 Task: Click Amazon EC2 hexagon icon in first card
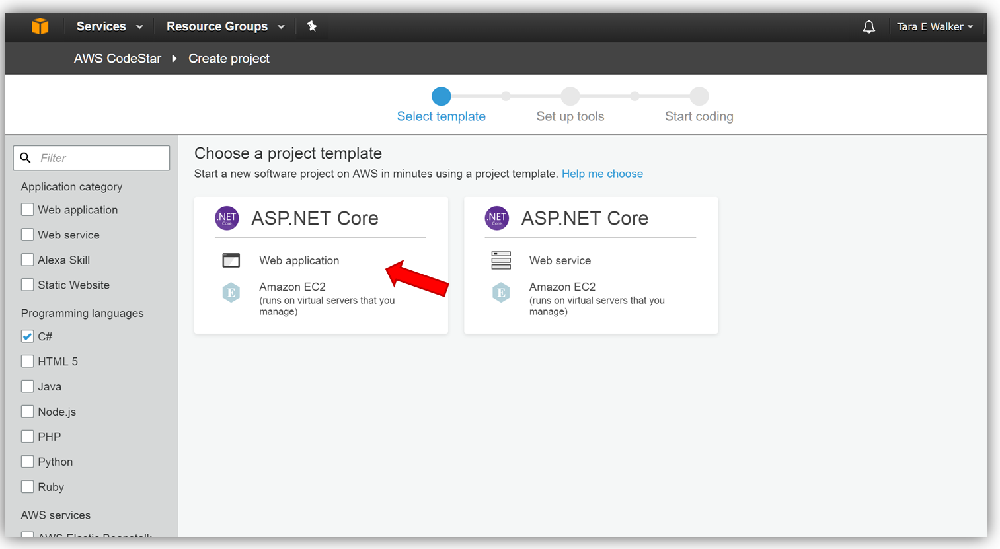tap(231, 293)
